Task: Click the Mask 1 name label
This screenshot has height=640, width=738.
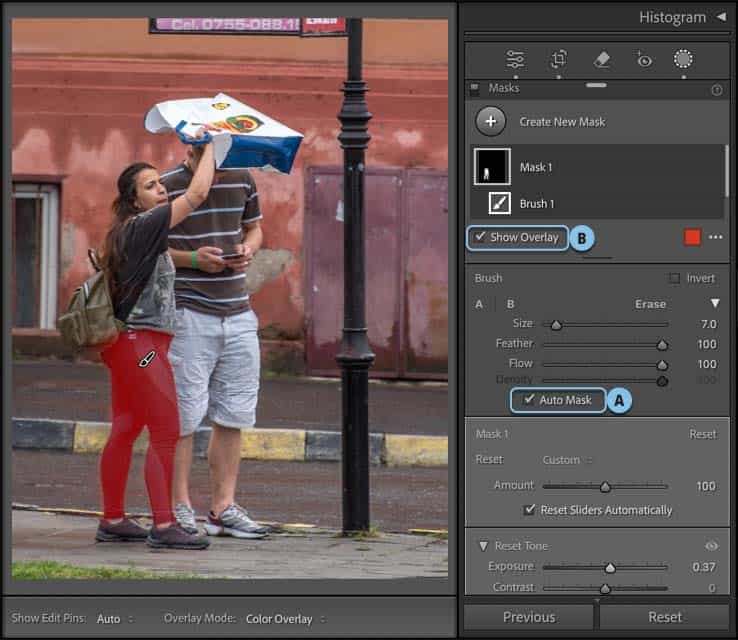Action: click(536, 167)
